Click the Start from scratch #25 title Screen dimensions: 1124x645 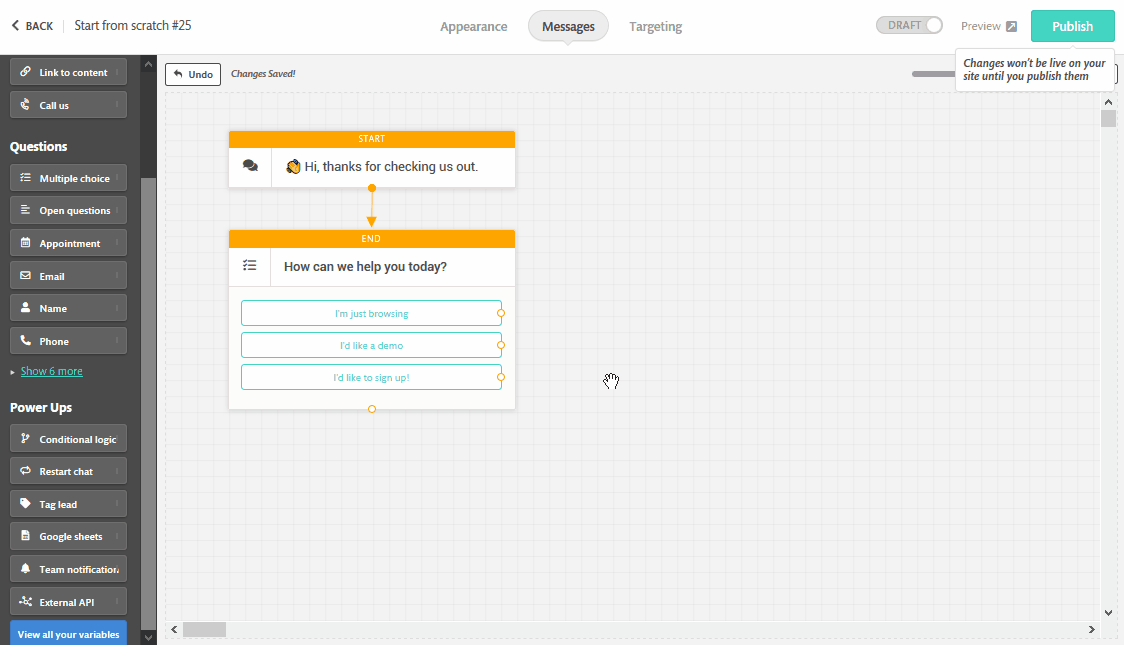coord(133,25)
